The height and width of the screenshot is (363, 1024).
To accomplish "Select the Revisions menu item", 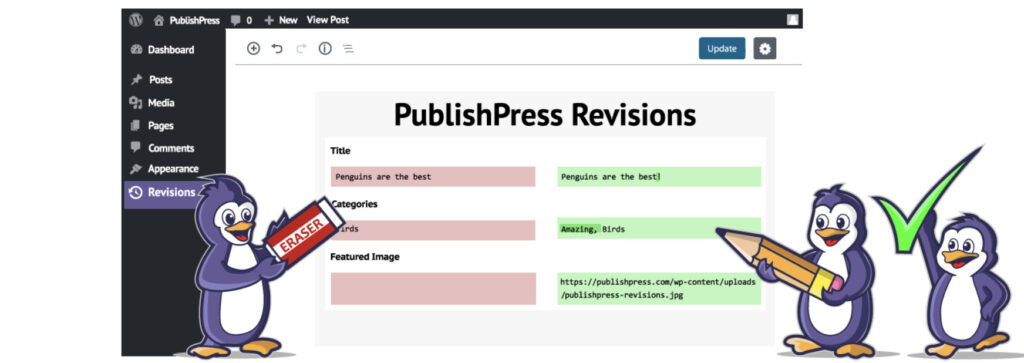I will click(x=172, y=192).
